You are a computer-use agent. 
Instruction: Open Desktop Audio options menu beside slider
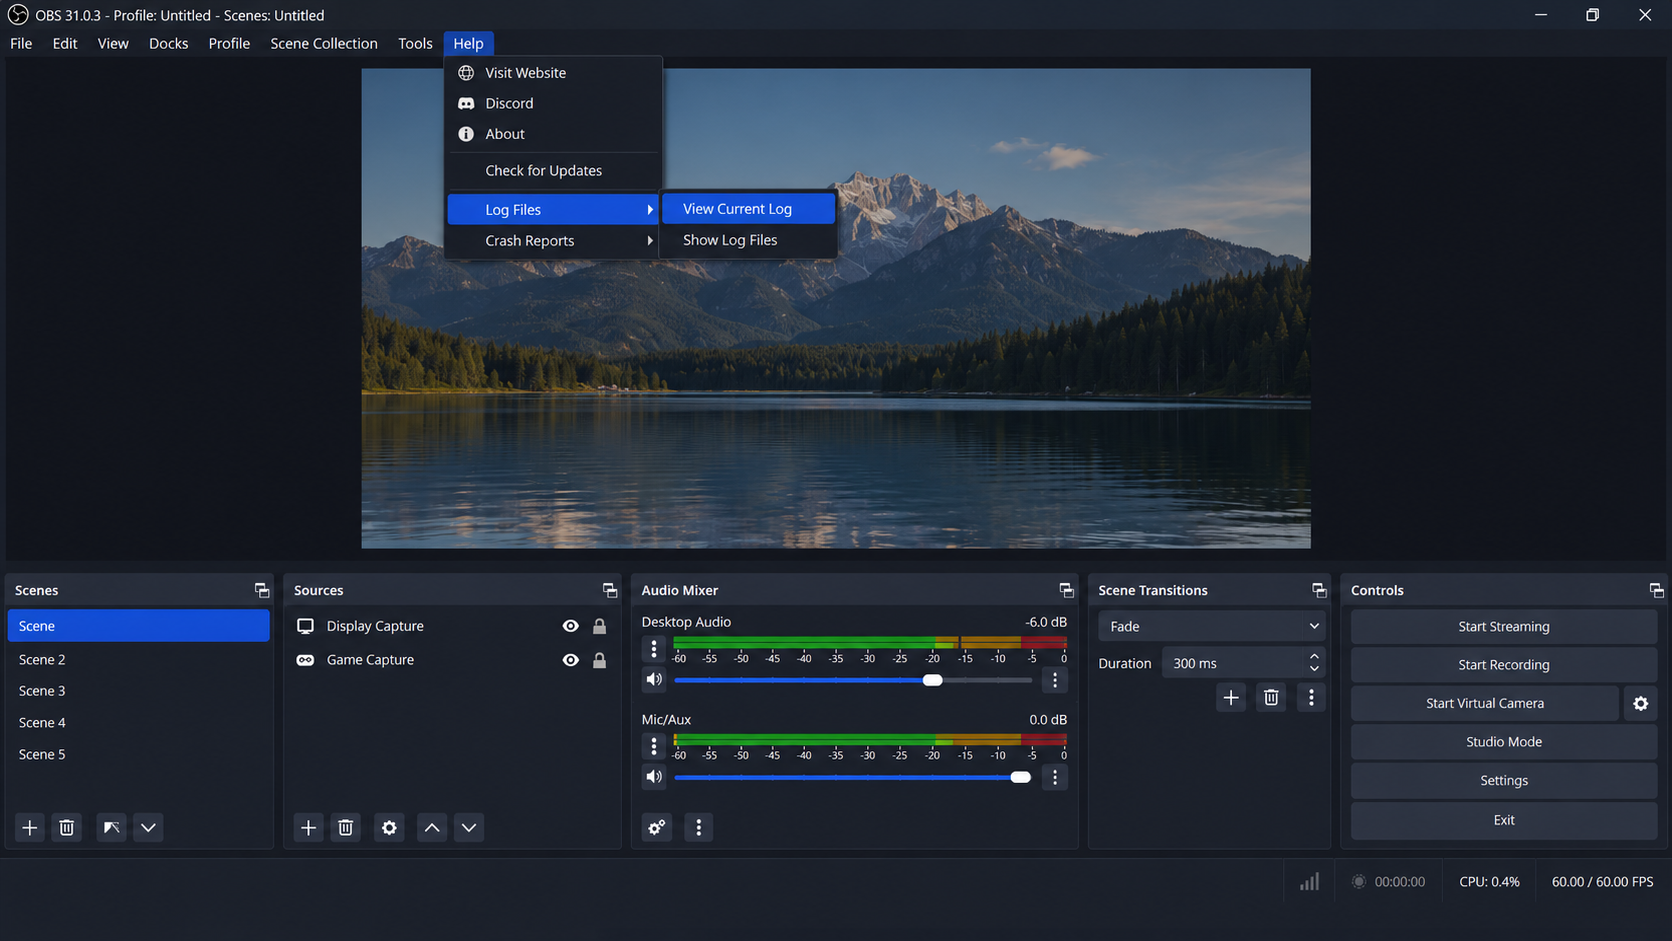[x=1054, y=680]
